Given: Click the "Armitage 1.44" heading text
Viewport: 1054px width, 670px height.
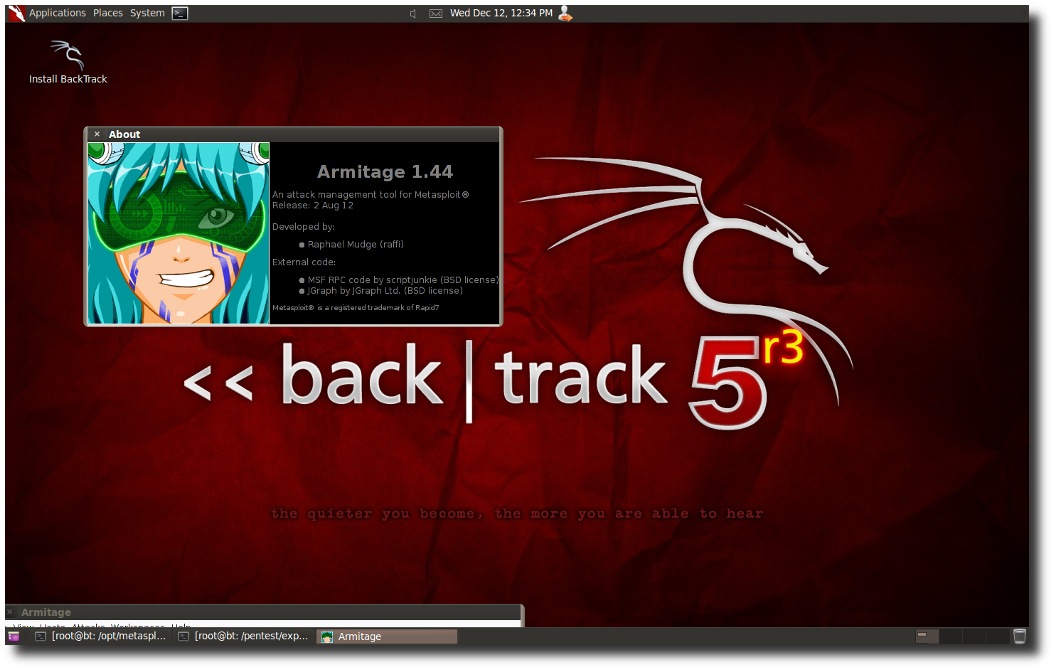Looking at the screenshot, I should point(385,172).
